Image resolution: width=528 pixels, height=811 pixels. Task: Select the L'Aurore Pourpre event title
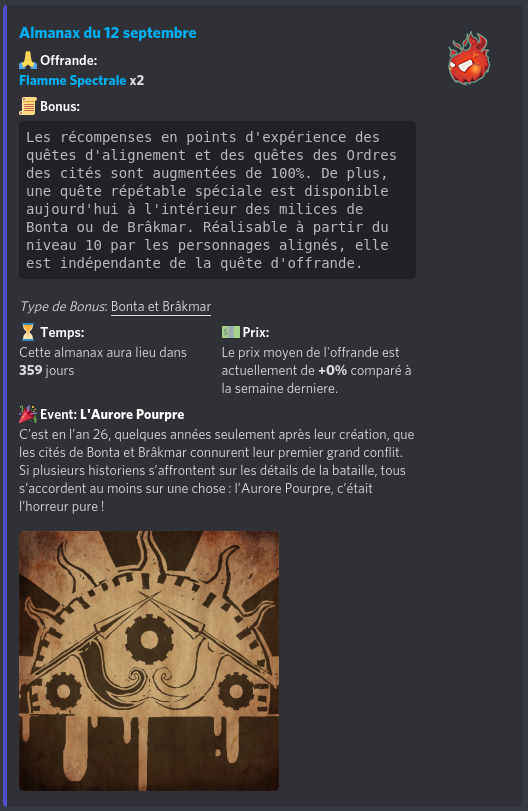click(x=132, y=414)
